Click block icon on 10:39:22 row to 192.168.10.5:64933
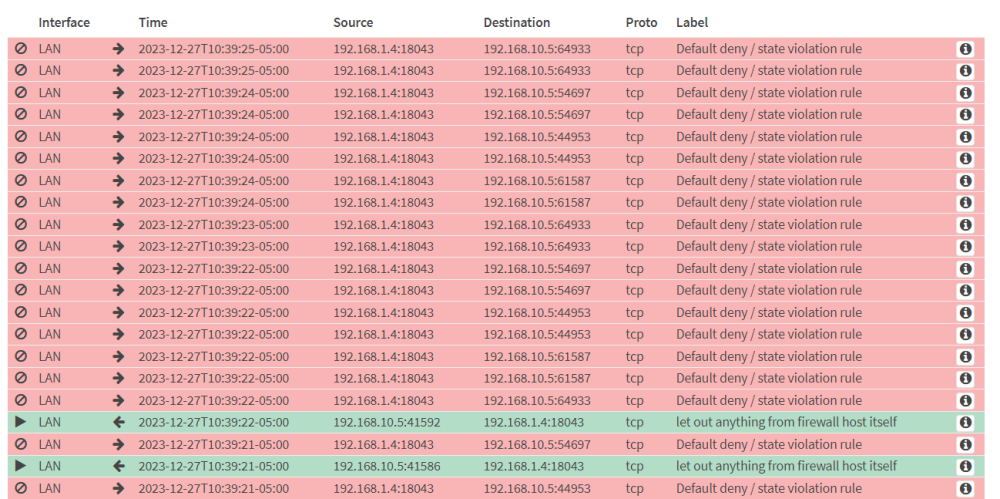1000x499 pixels. click(x=21, y=400)
